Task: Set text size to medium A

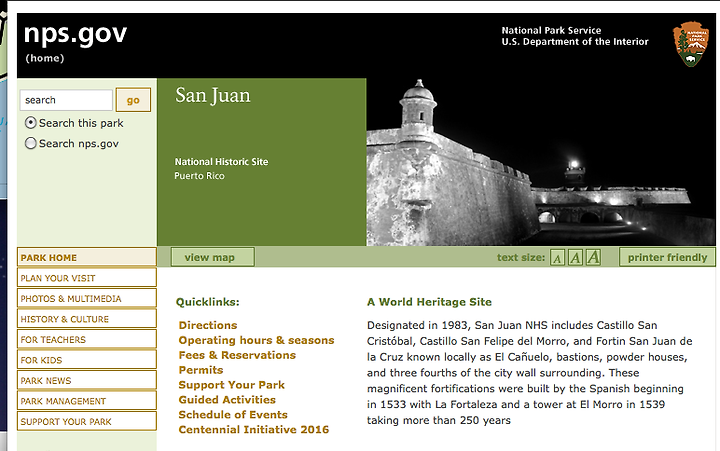Action: (575, 258)
